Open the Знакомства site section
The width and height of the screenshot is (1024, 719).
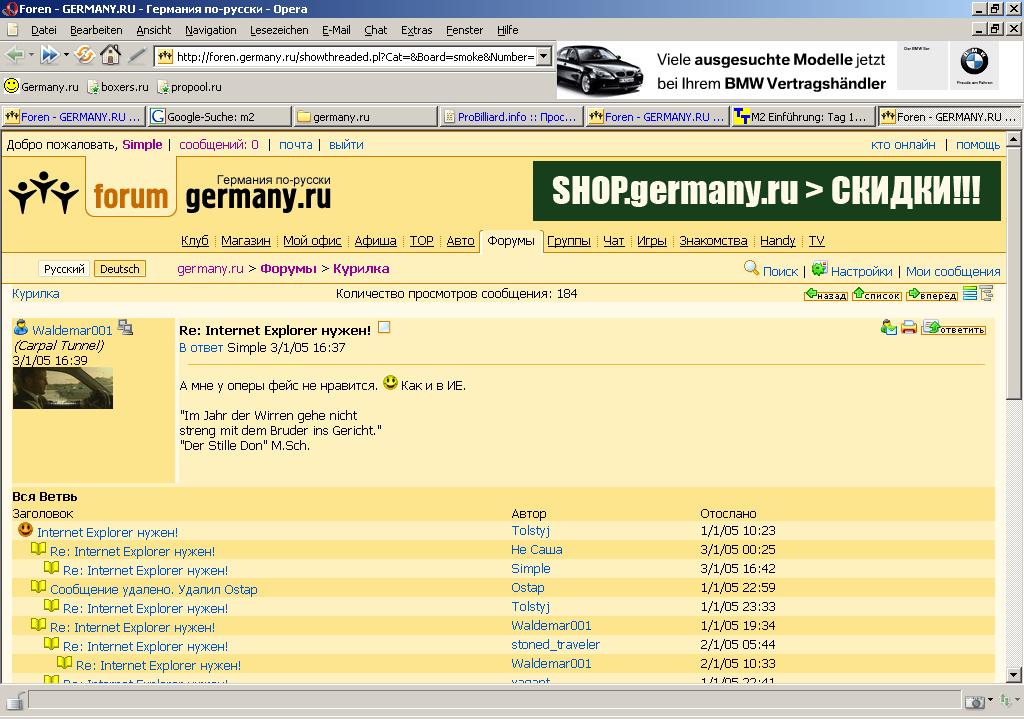pyautogui.click(x=713, y=240)
